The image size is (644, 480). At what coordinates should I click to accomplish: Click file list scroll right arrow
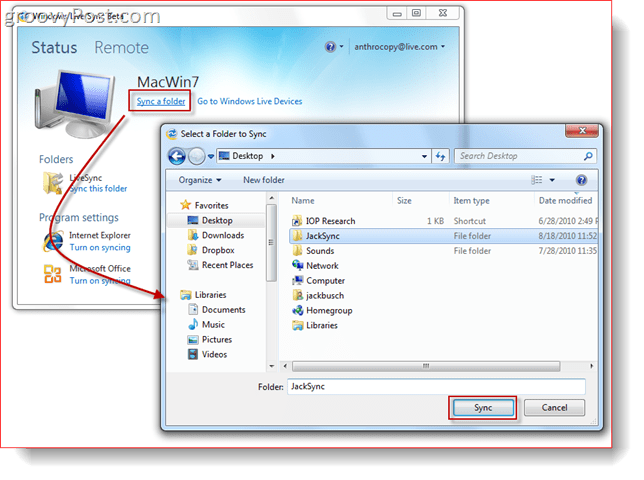click(x=591, y=365)
